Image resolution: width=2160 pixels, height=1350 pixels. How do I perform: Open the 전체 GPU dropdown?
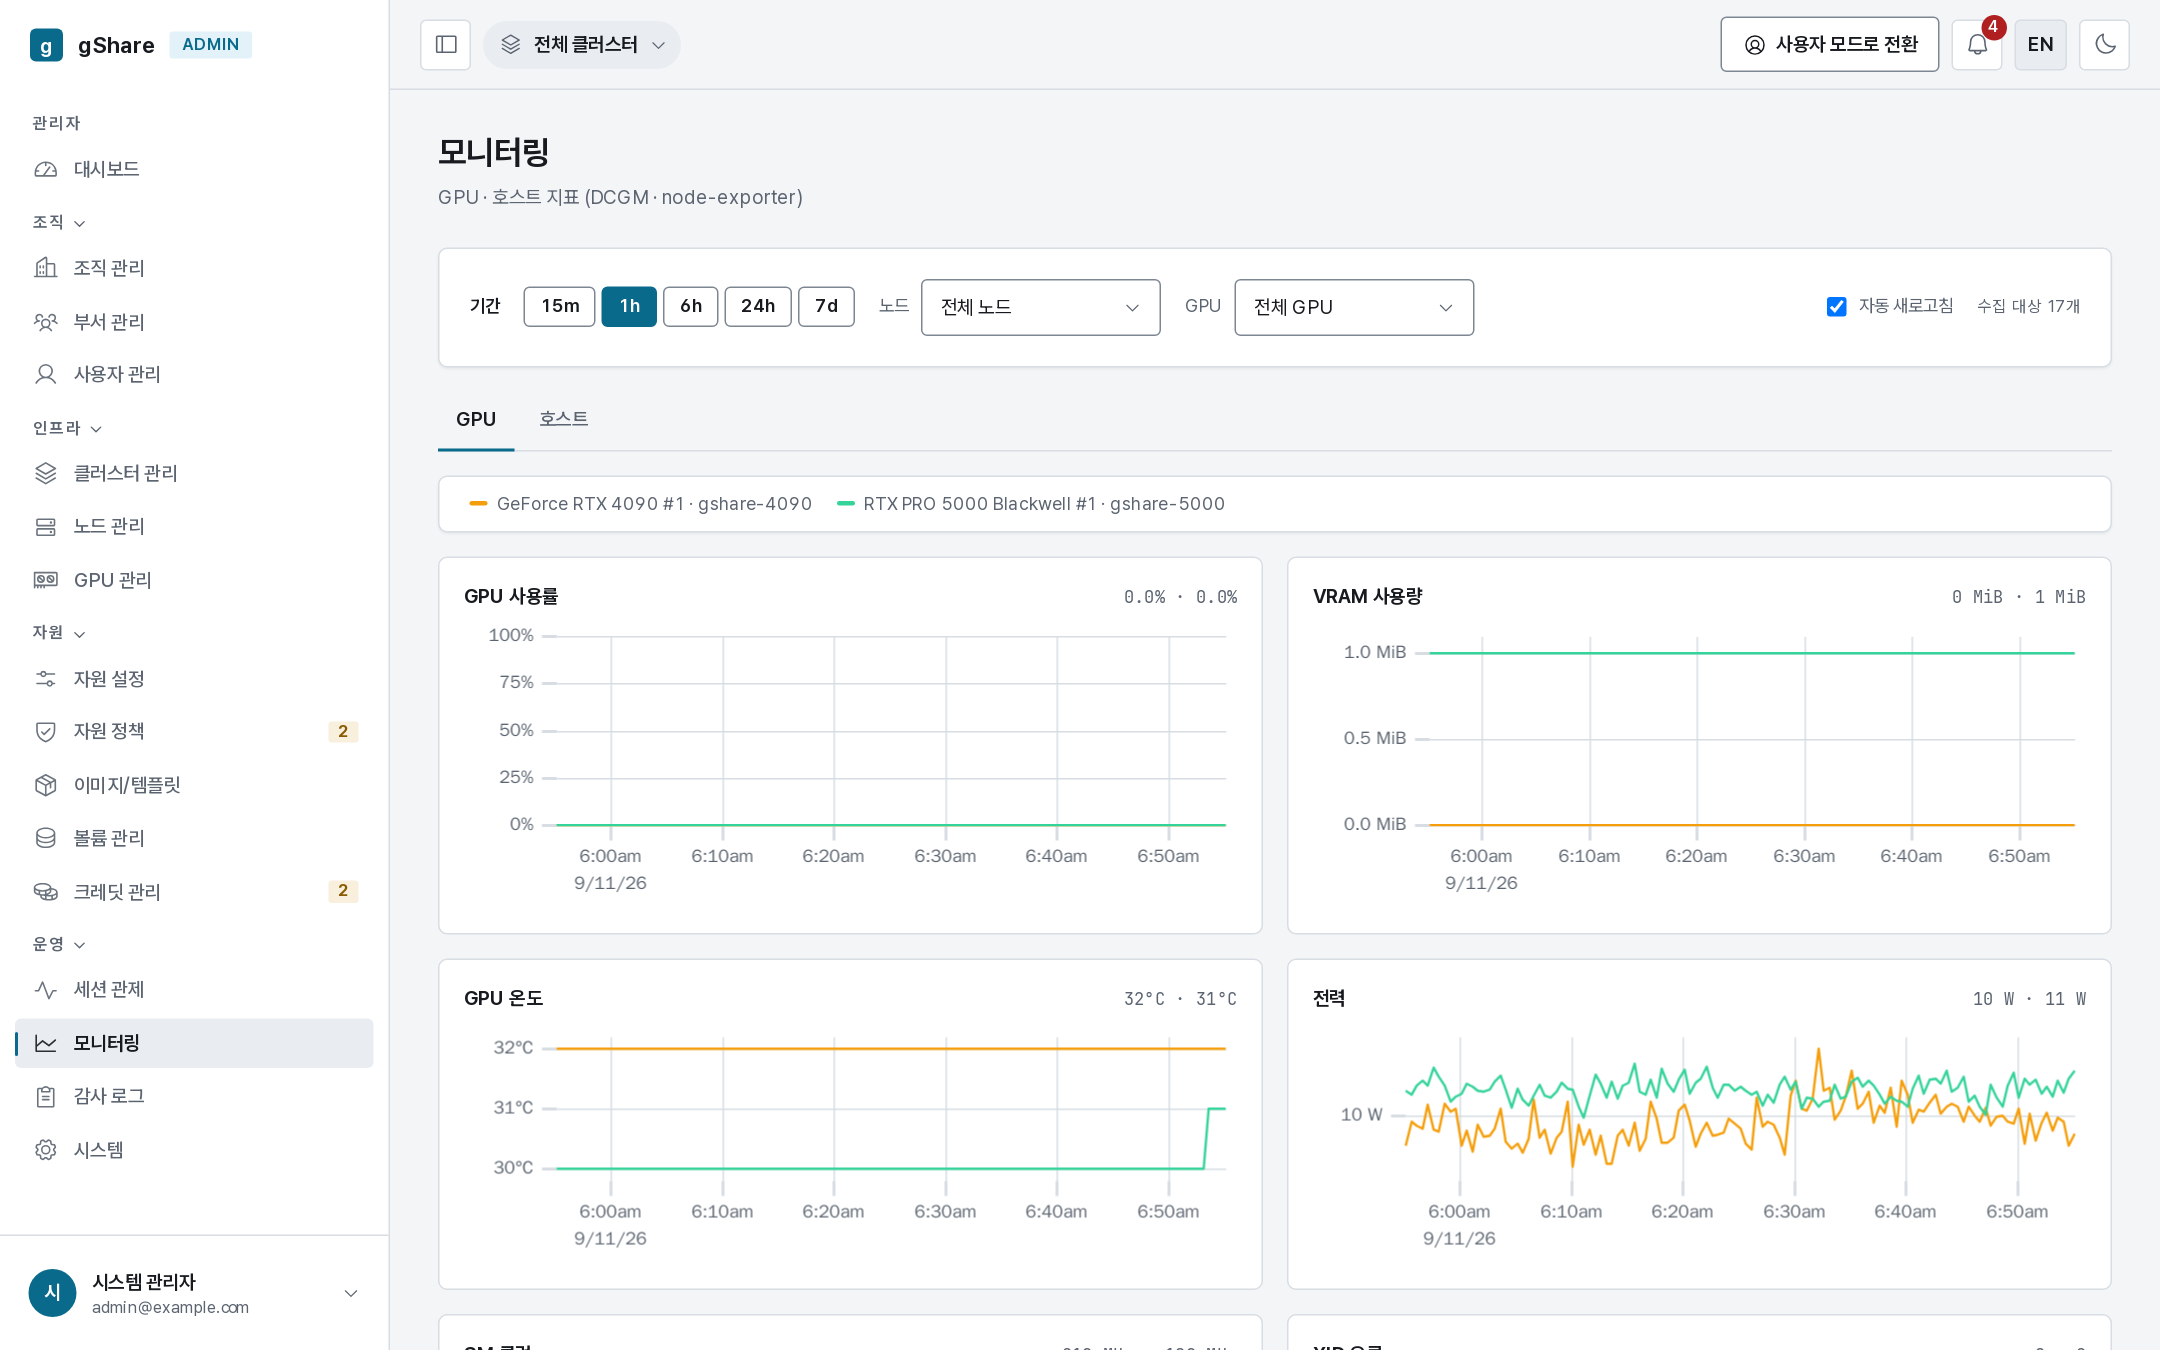coord(1354,307)
